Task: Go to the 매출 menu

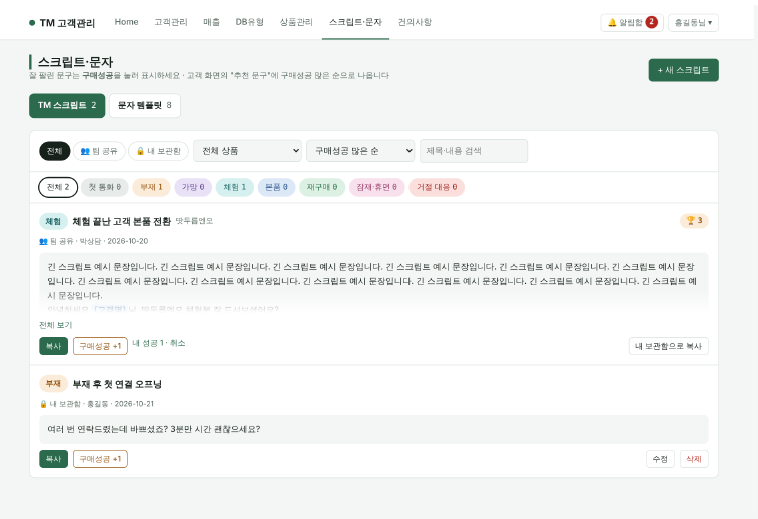Action: pos(211,22)
